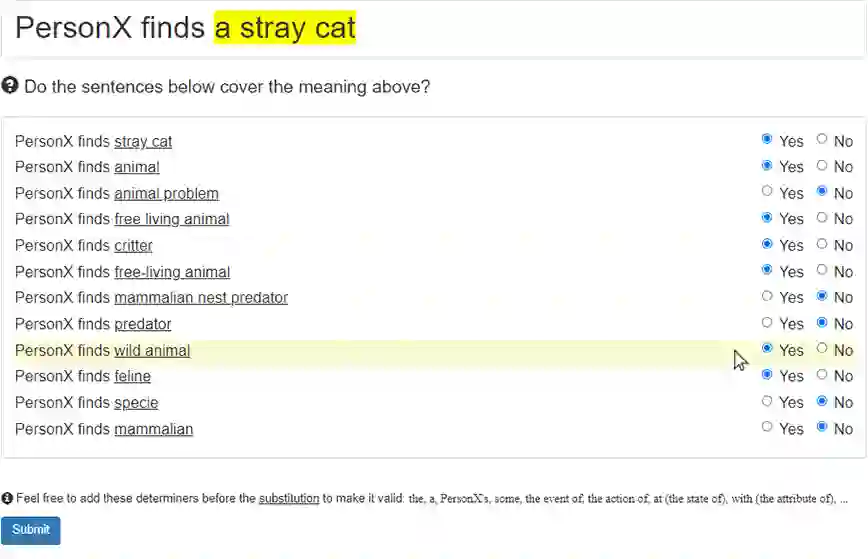Select Yes for "stray cat"

[767, 140]
